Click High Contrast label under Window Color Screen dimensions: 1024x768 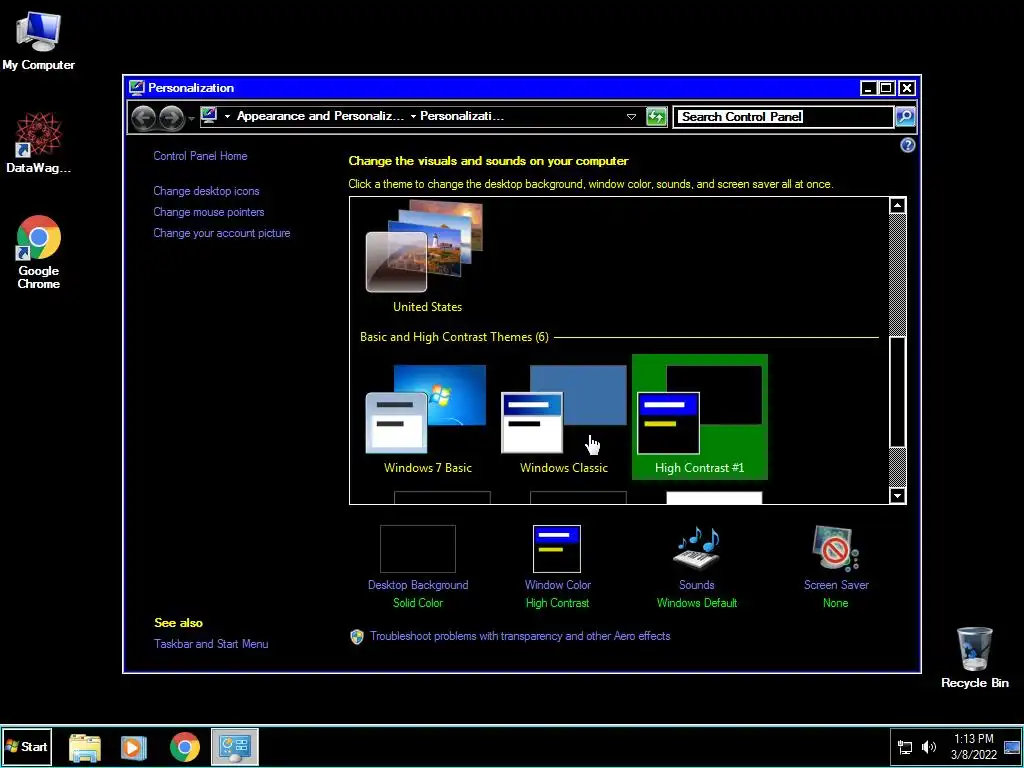point(557,603)
